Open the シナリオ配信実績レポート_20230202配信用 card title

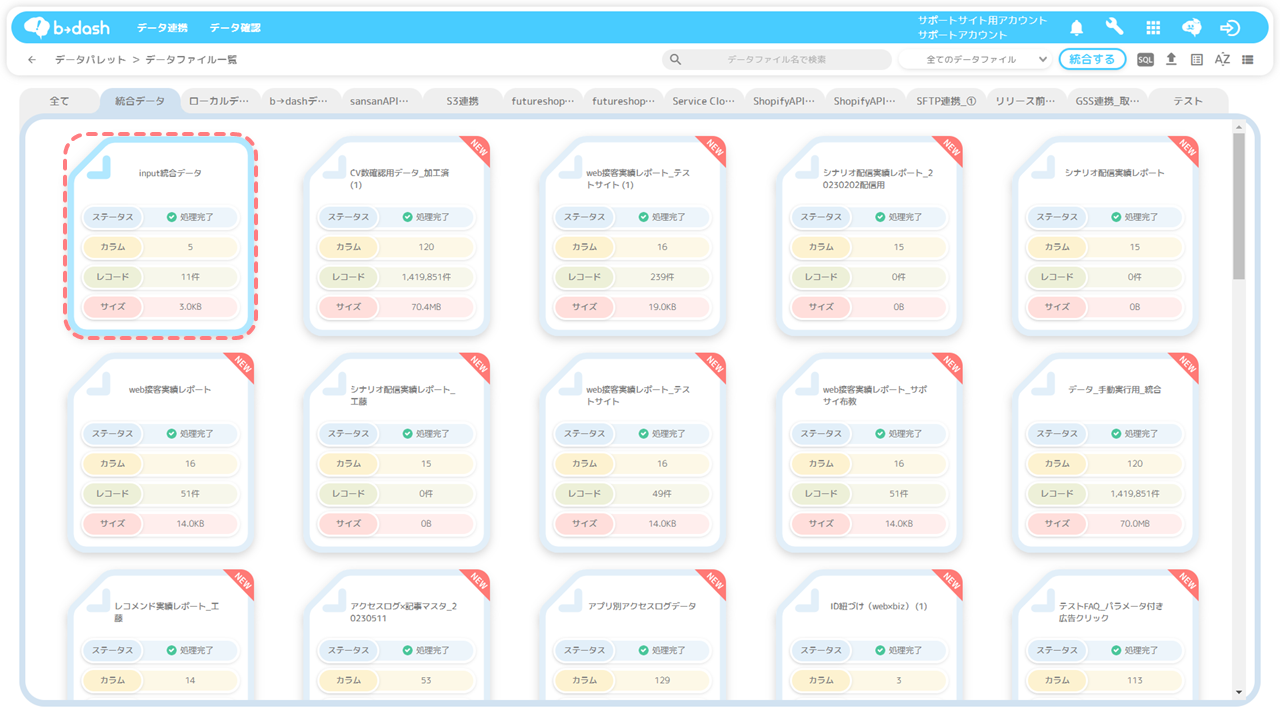[x=877, y=179]
